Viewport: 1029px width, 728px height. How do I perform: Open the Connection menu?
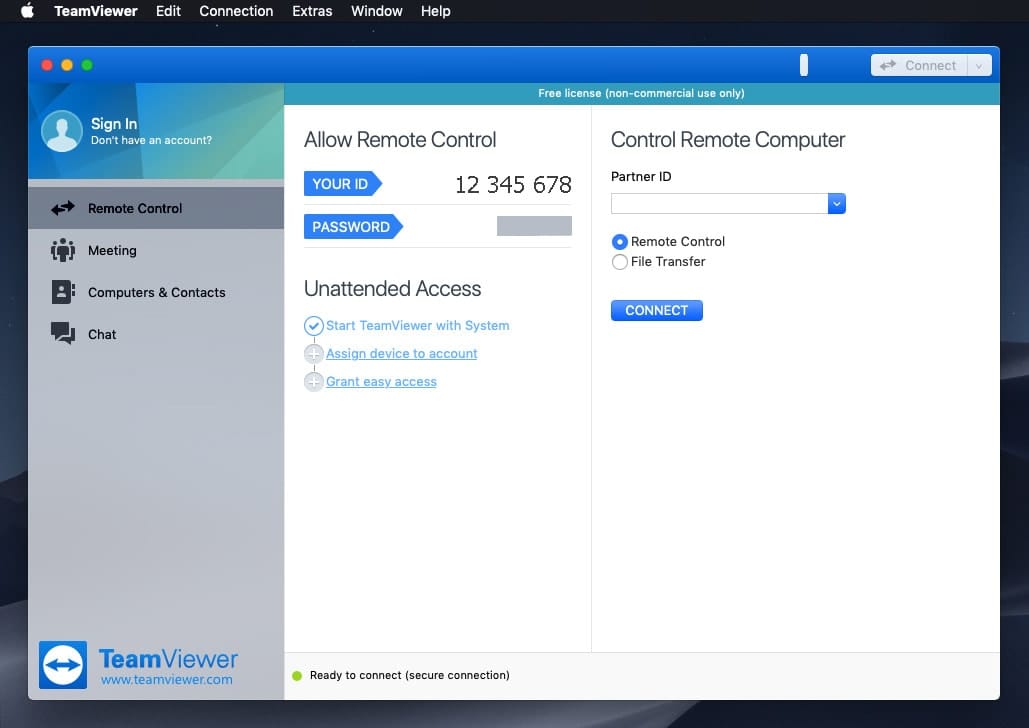pyautogui.click(x=236, y=11)
